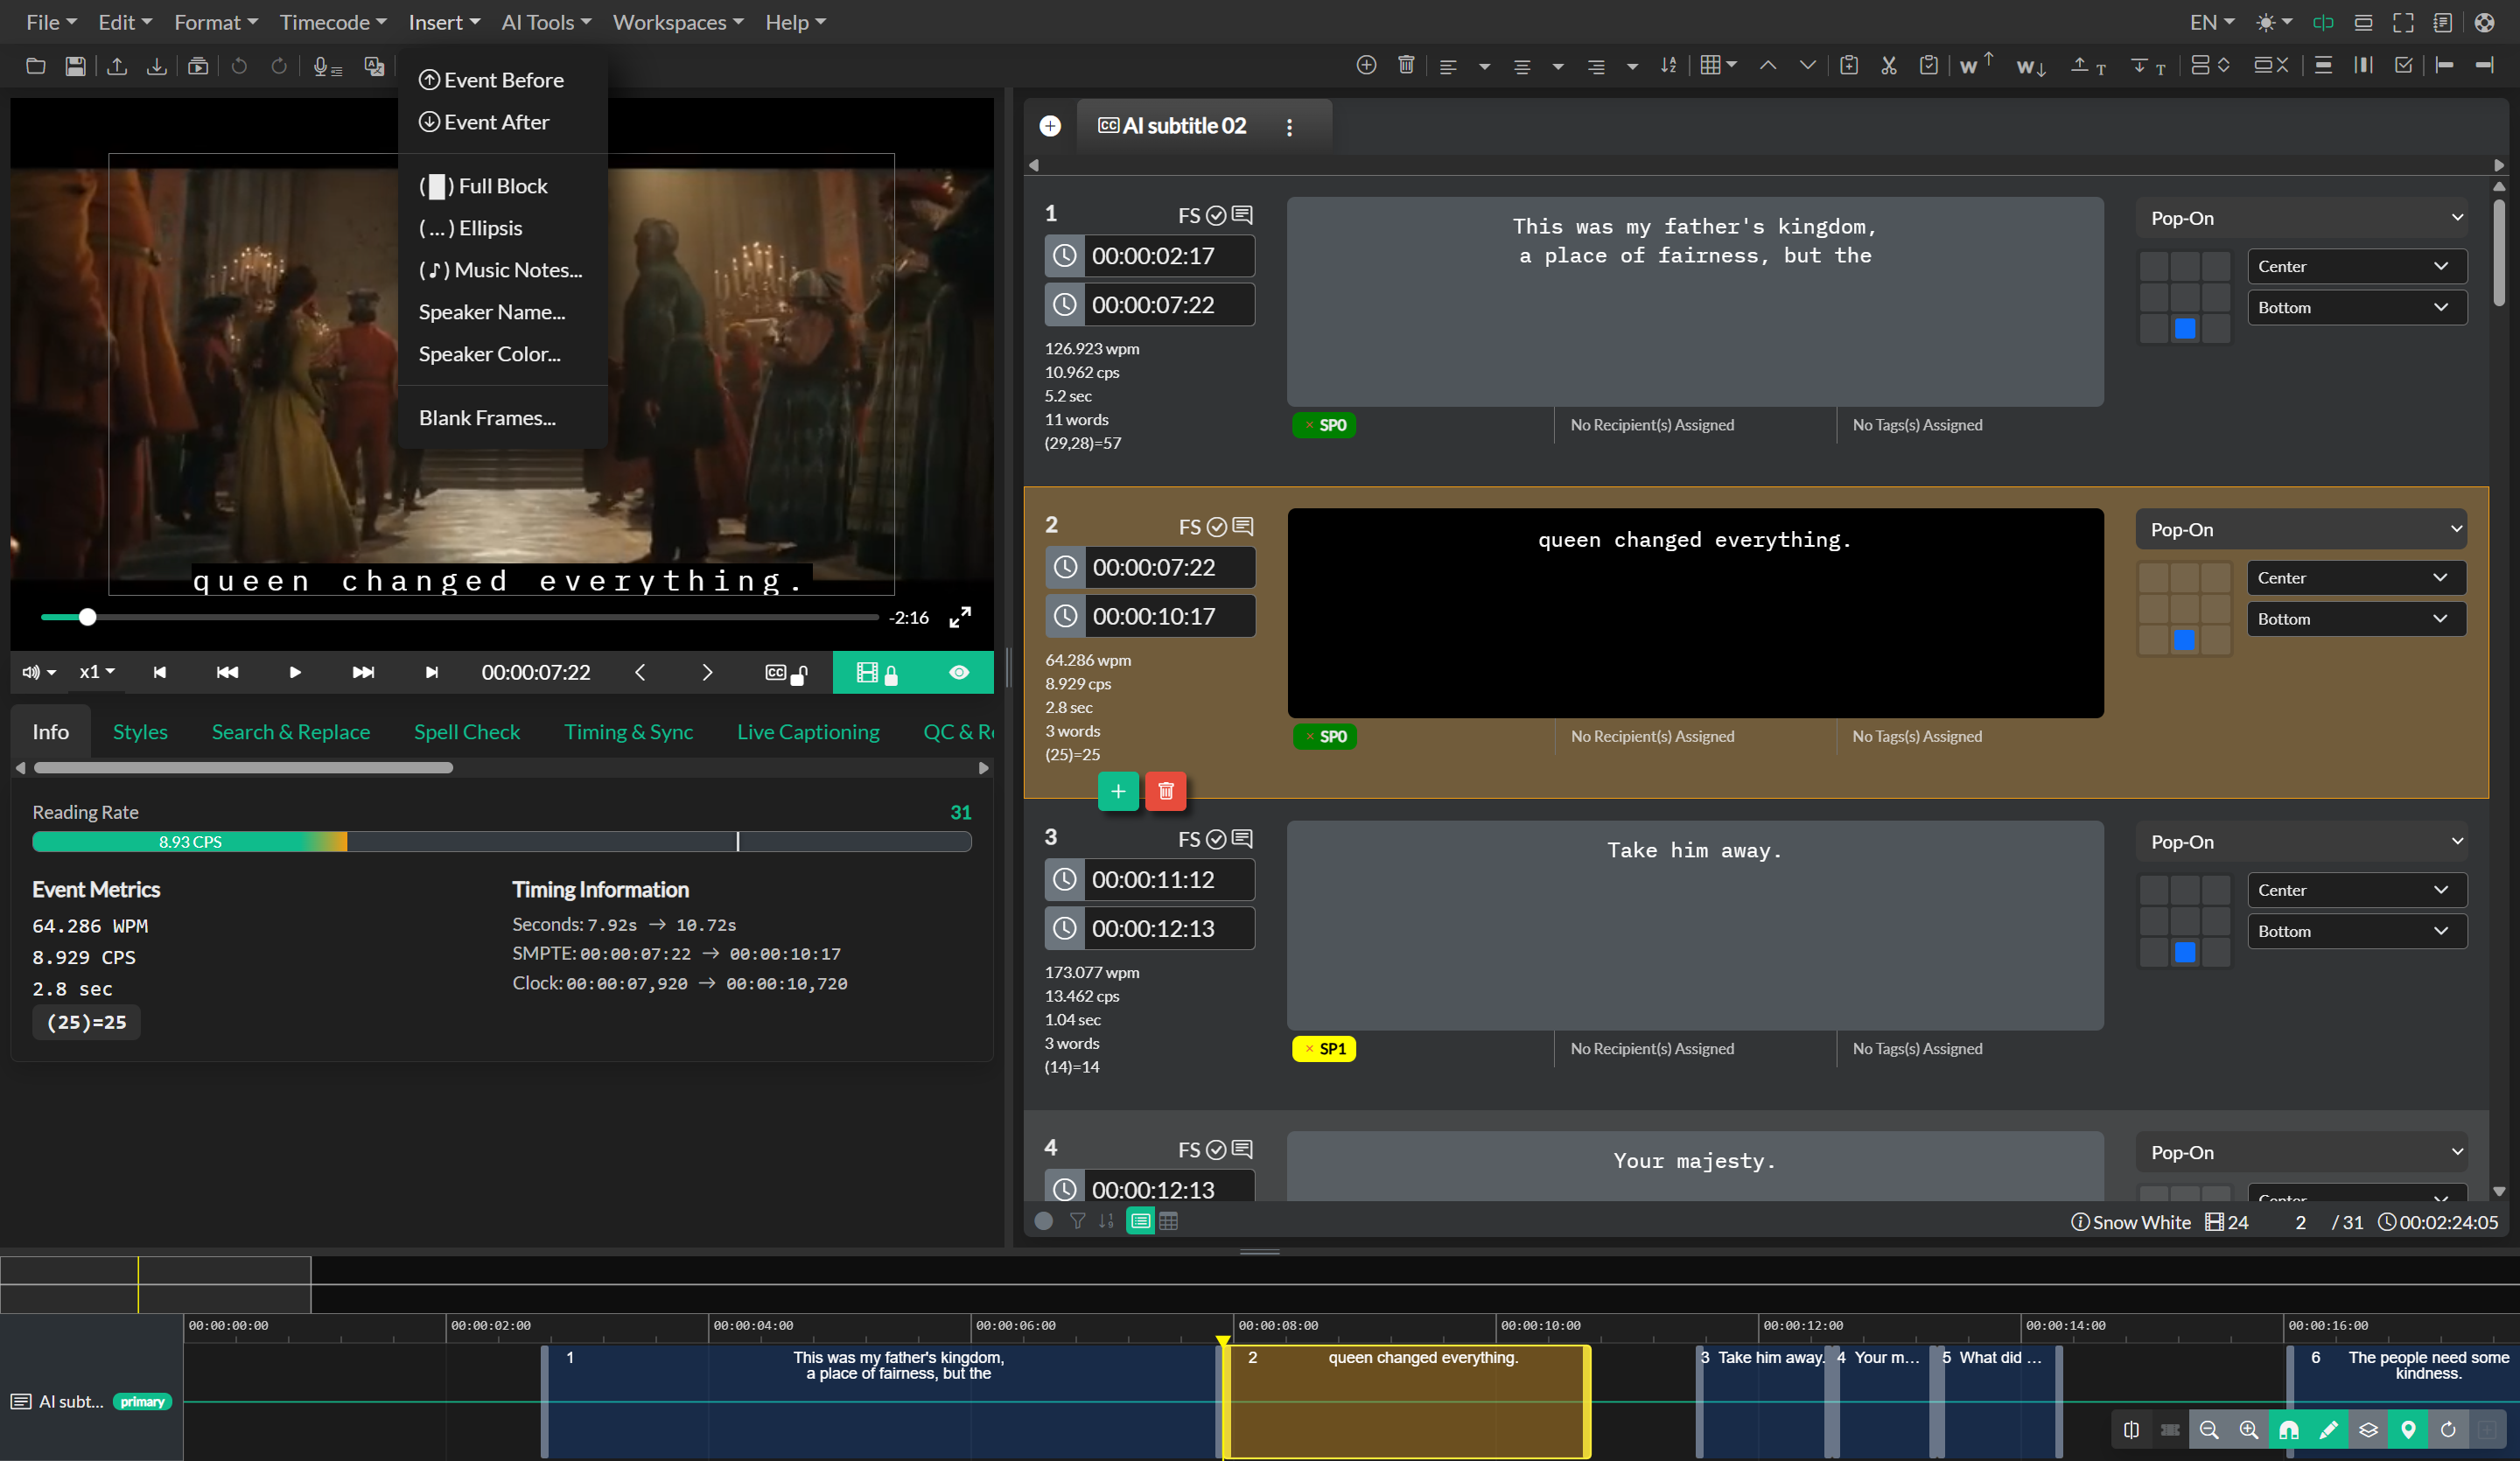Save project using the floppy disk icon
2520x1461 pixels.
(75, 66)
